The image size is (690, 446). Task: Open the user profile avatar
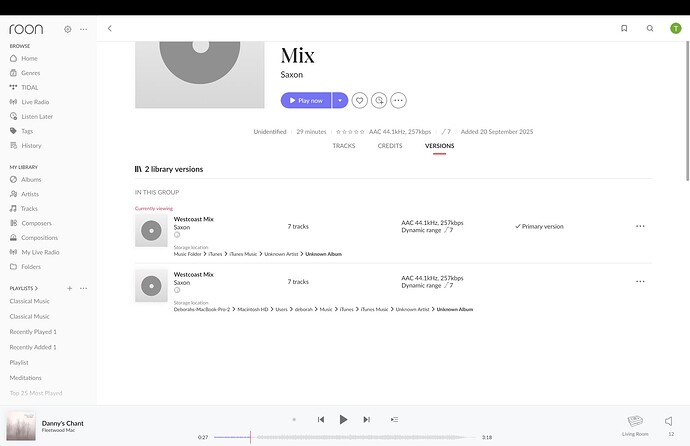675,28
